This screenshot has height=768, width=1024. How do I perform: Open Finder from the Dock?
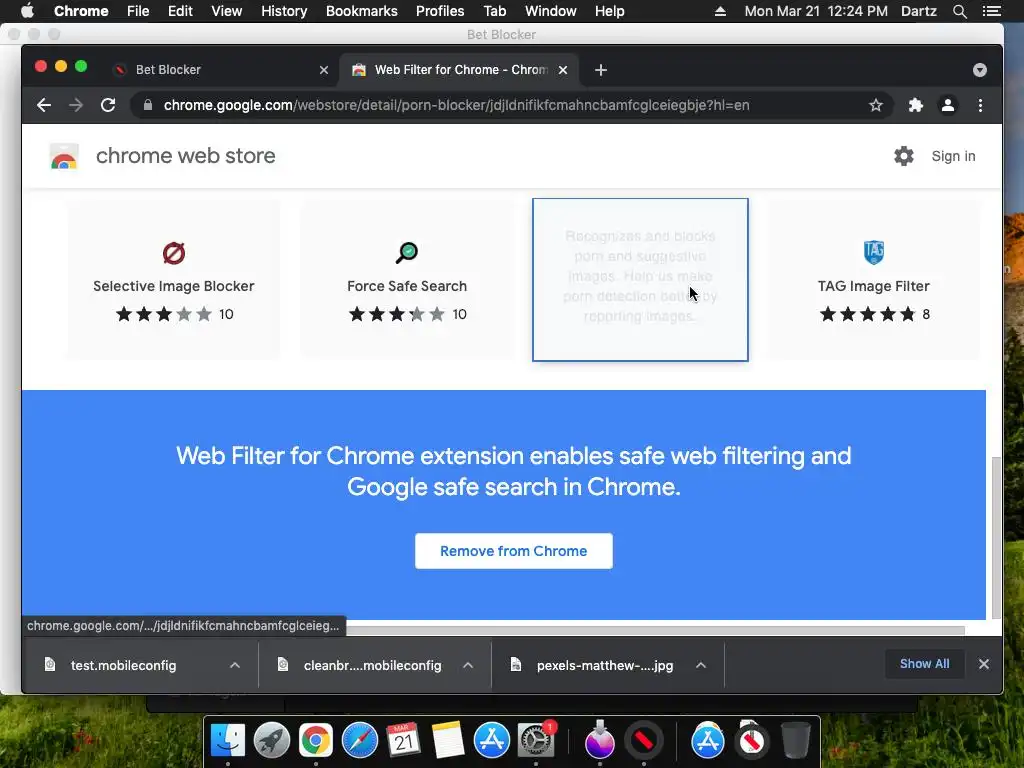click(x=227, y=741)
